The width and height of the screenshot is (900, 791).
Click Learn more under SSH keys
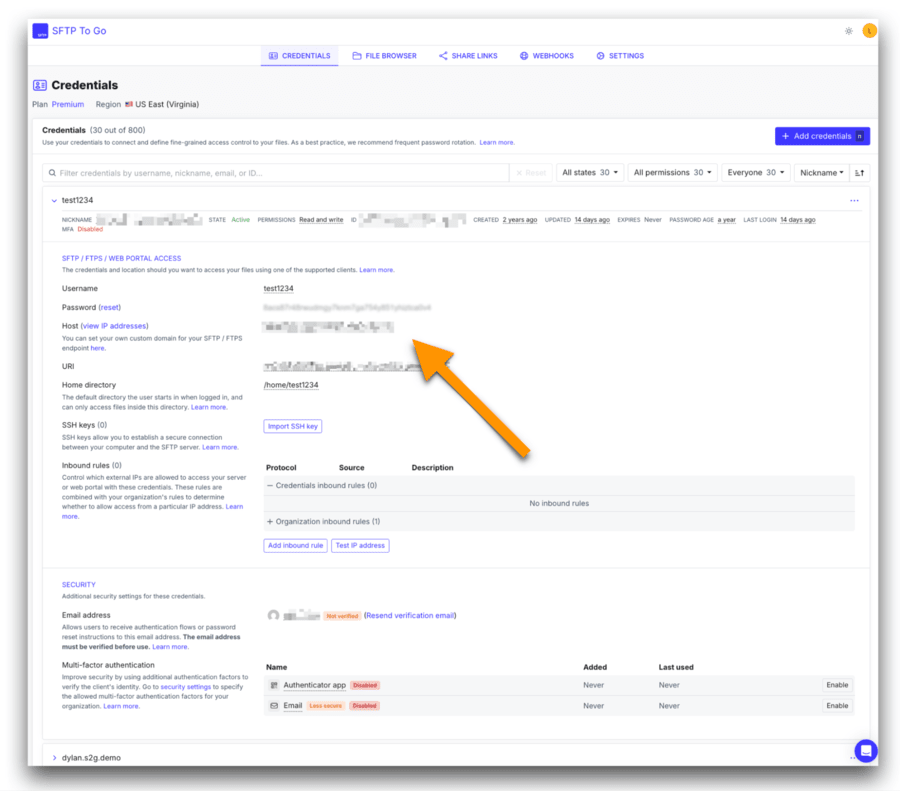point(219,447)
